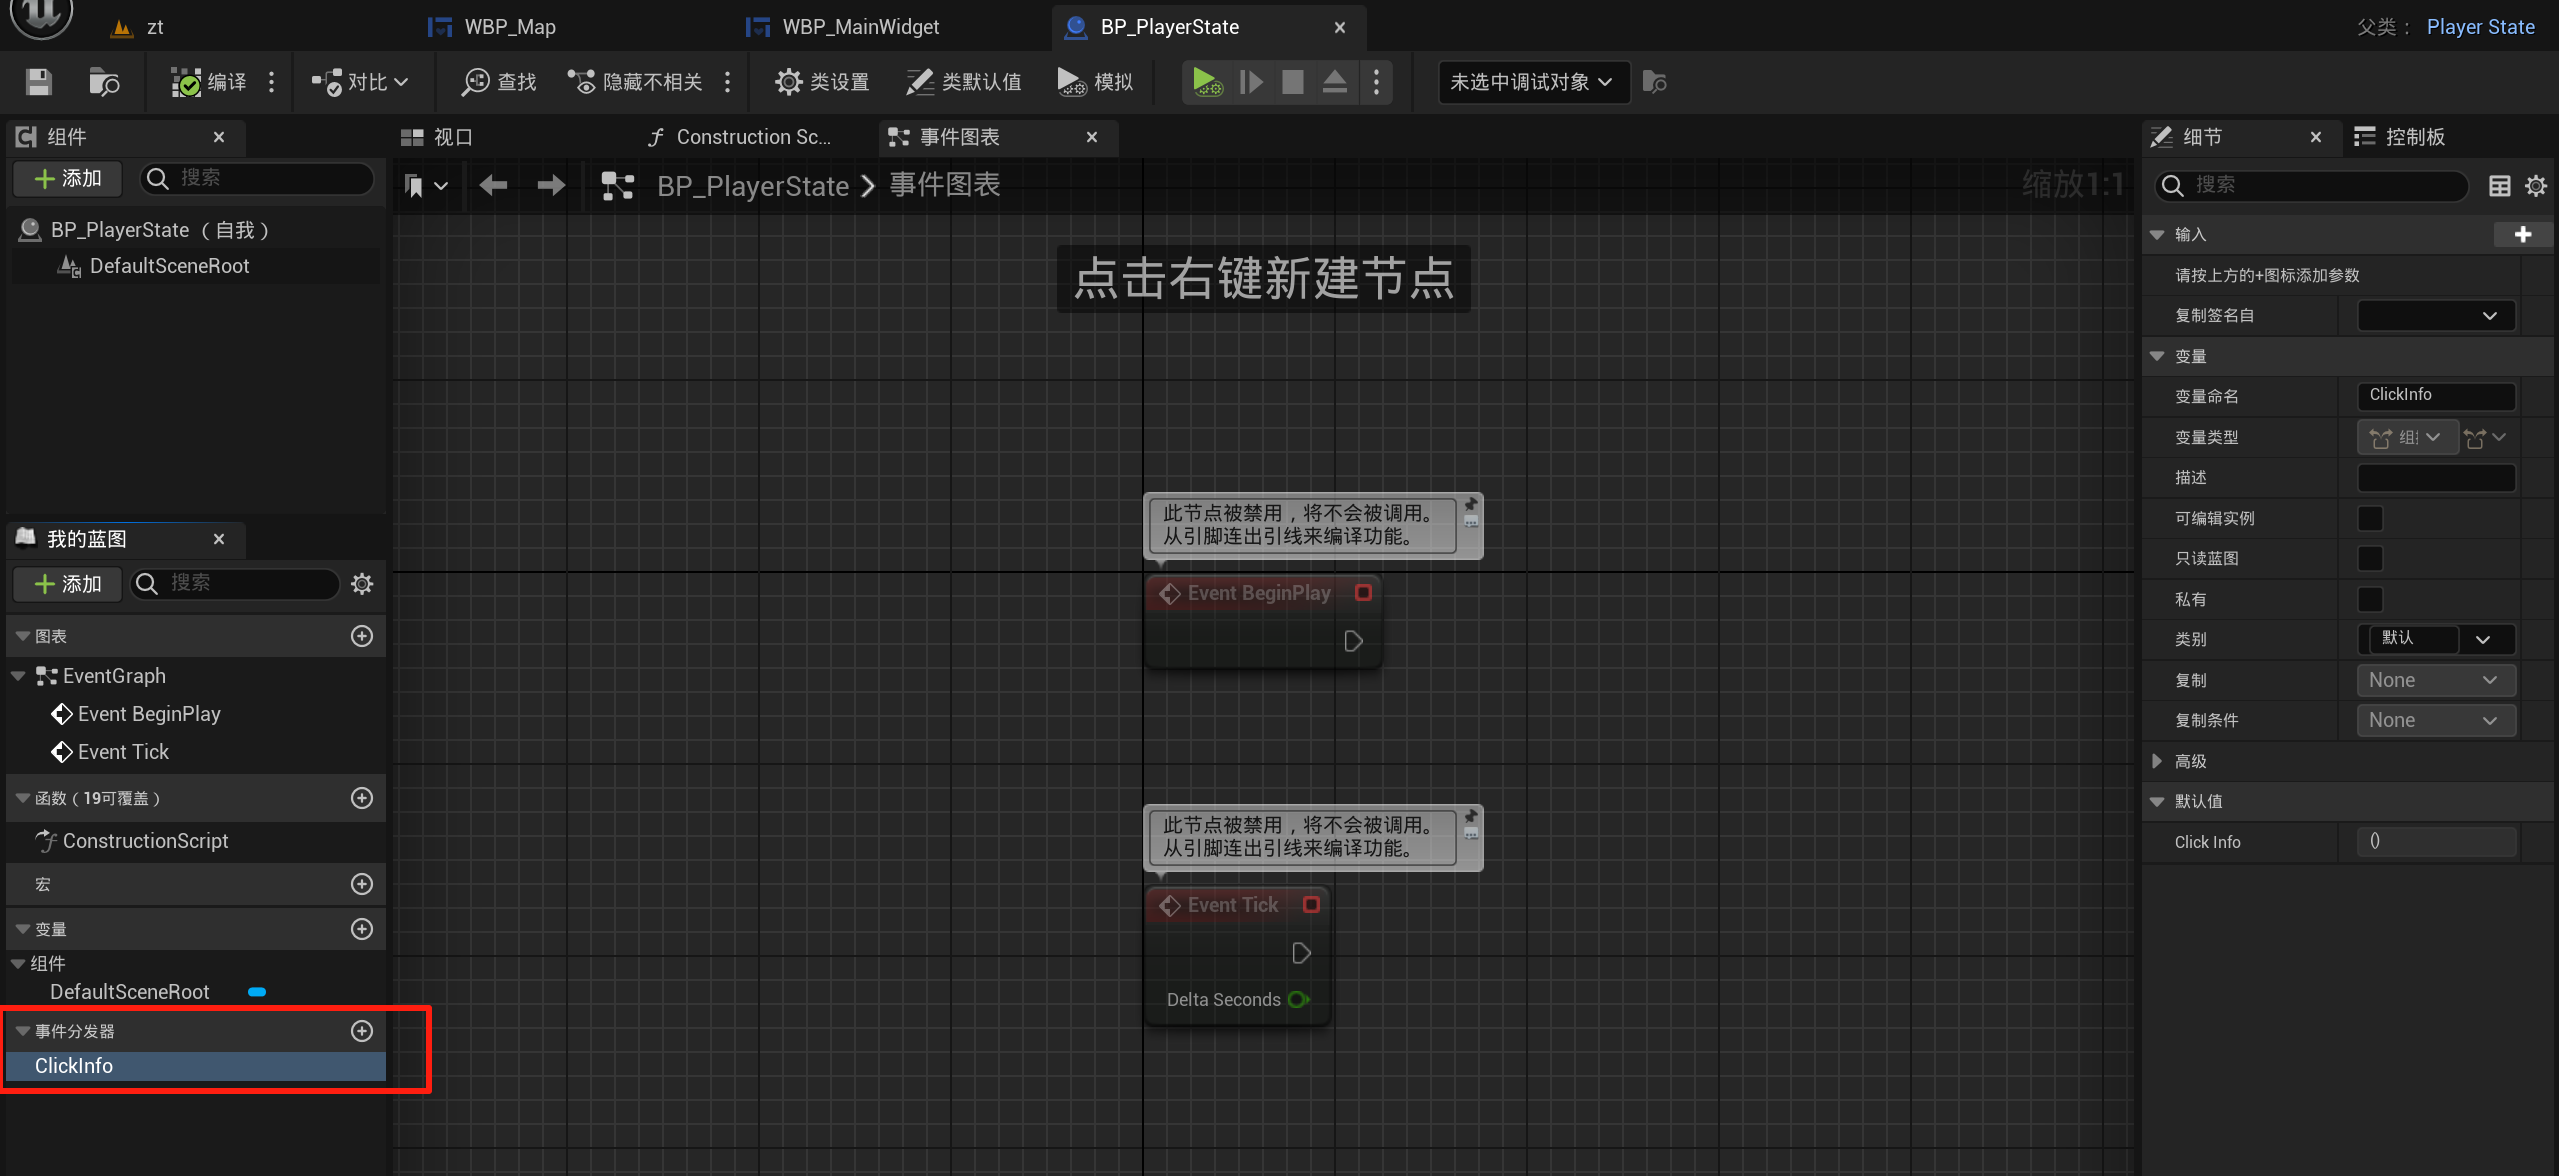Click the 编译 compile button
Screen dimensions: 2559x1176
coord(210,82)
